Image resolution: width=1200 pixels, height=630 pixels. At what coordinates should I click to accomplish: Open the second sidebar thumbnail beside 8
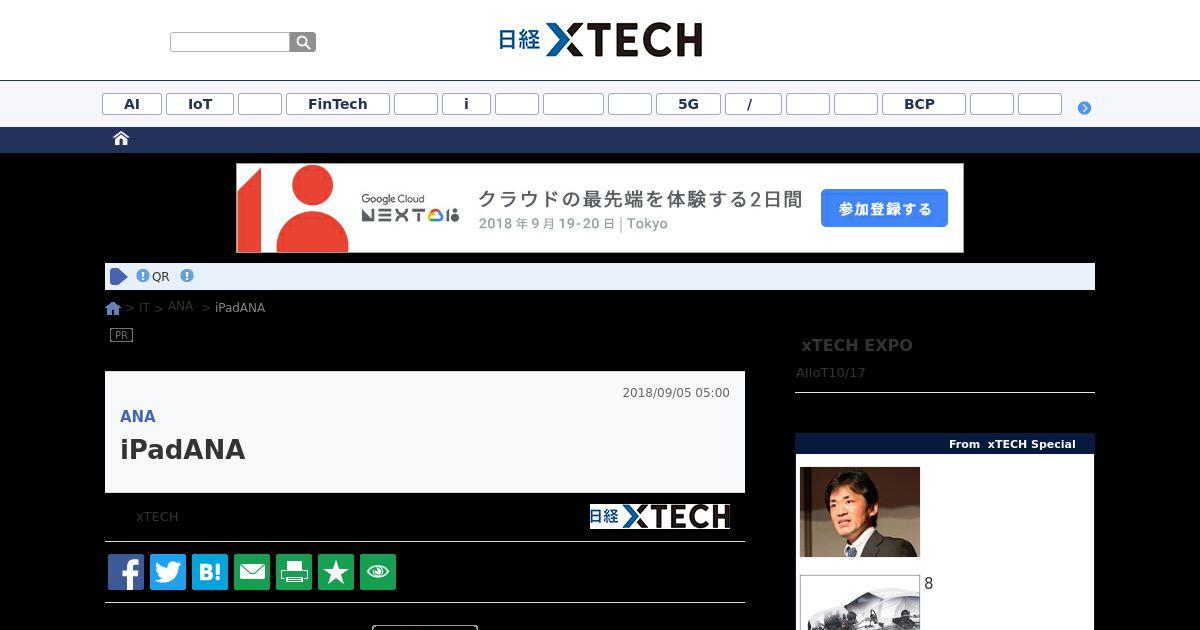tap(860, 603)
